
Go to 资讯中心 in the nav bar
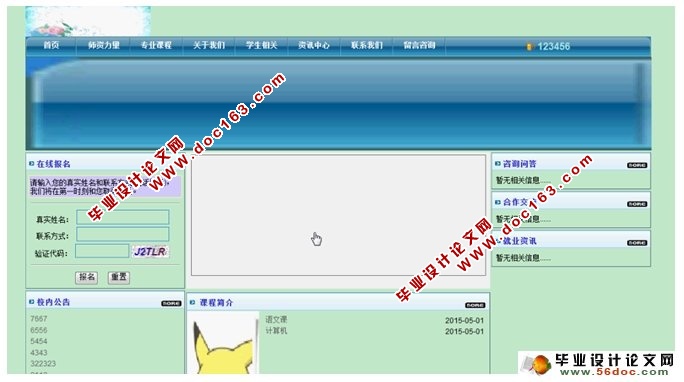tap(314, 45)
